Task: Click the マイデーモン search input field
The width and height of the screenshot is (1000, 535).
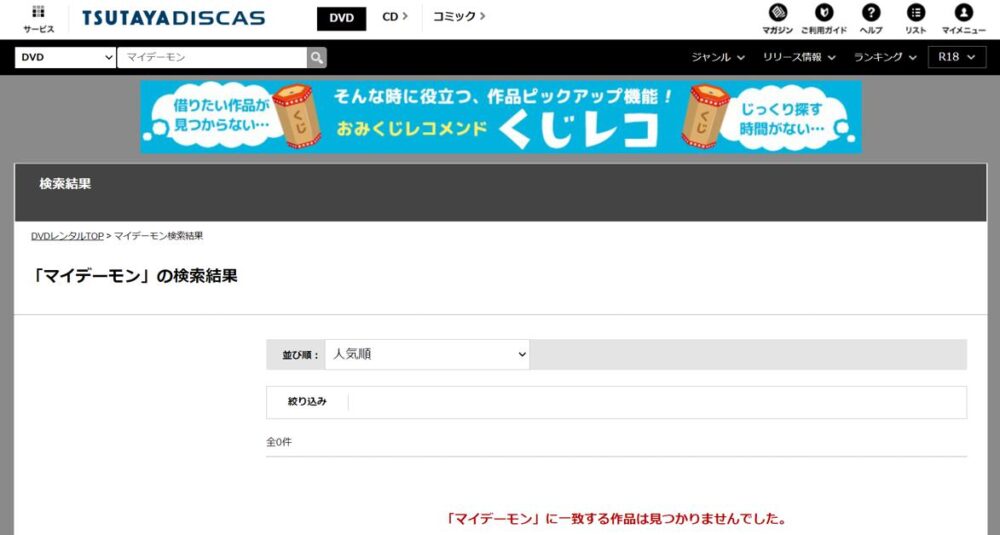Action: 212,57
